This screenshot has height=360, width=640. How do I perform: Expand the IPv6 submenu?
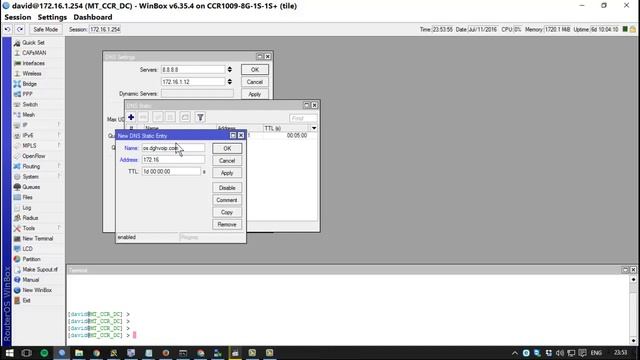click(28, 135)
